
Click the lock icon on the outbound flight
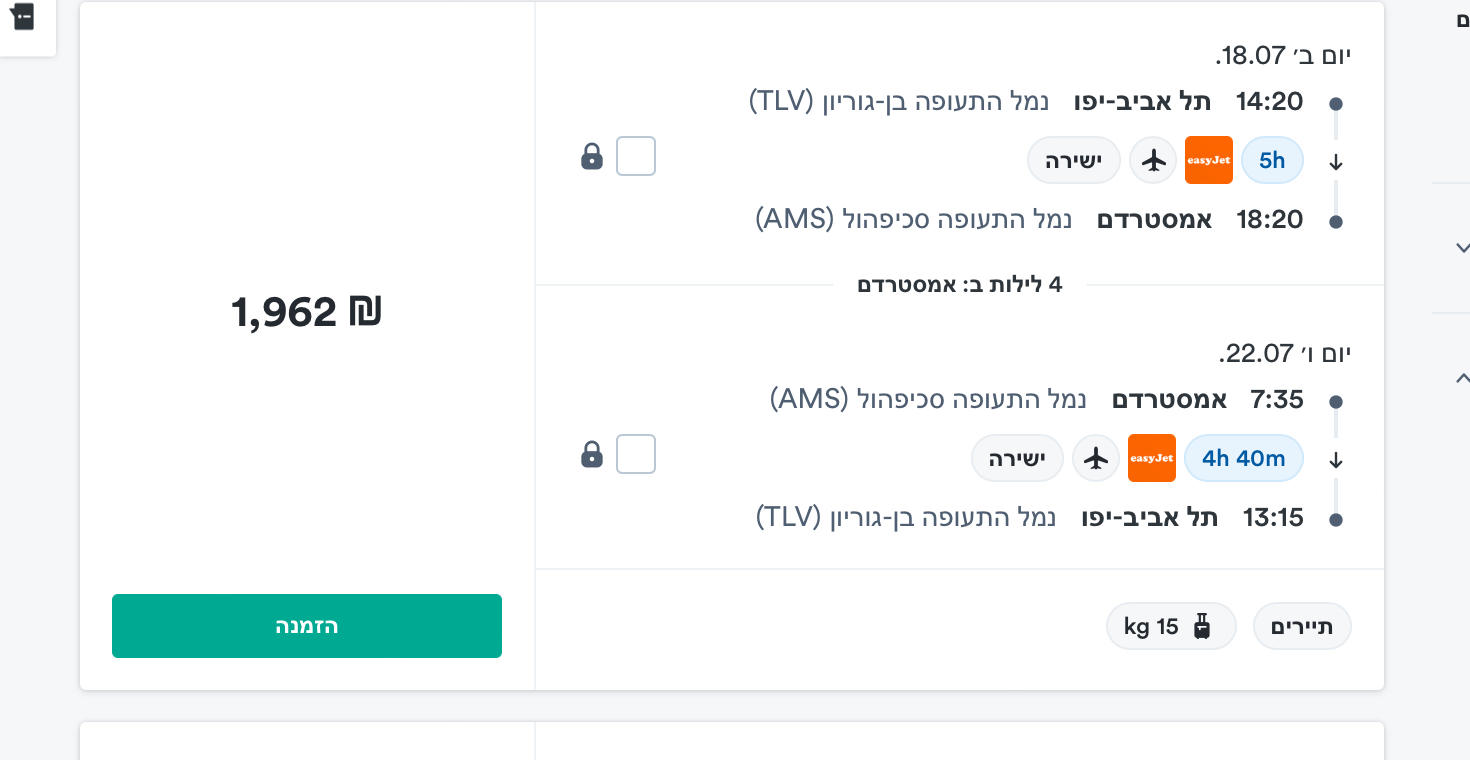pos(592,157)
